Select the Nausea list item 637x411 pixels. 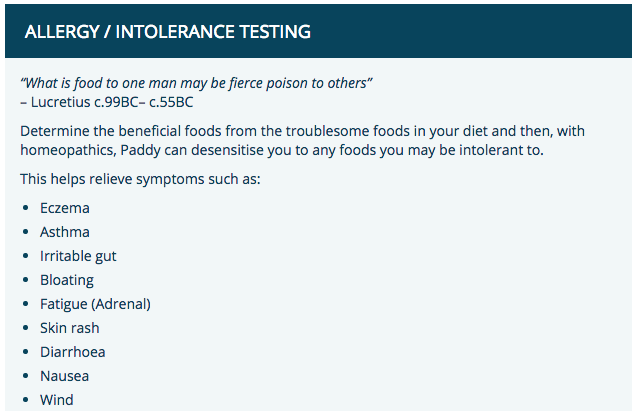pyautogui.click(x=64, y=376)
